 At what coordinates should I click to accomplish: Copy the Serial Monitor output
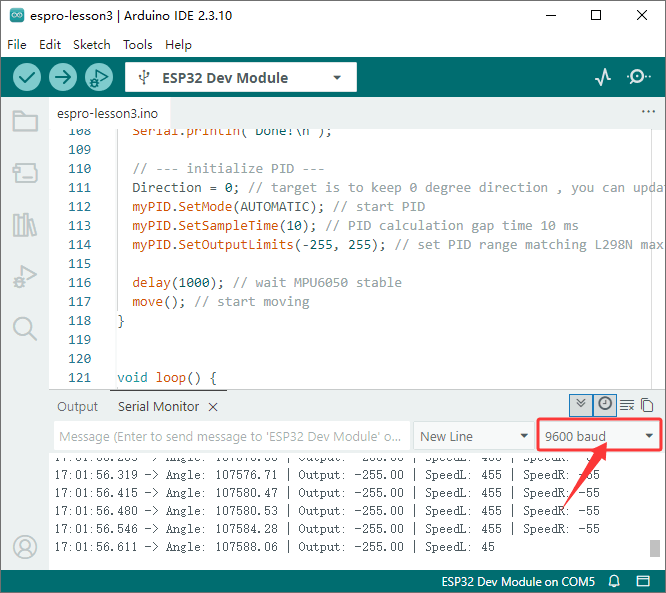point(647,405)
